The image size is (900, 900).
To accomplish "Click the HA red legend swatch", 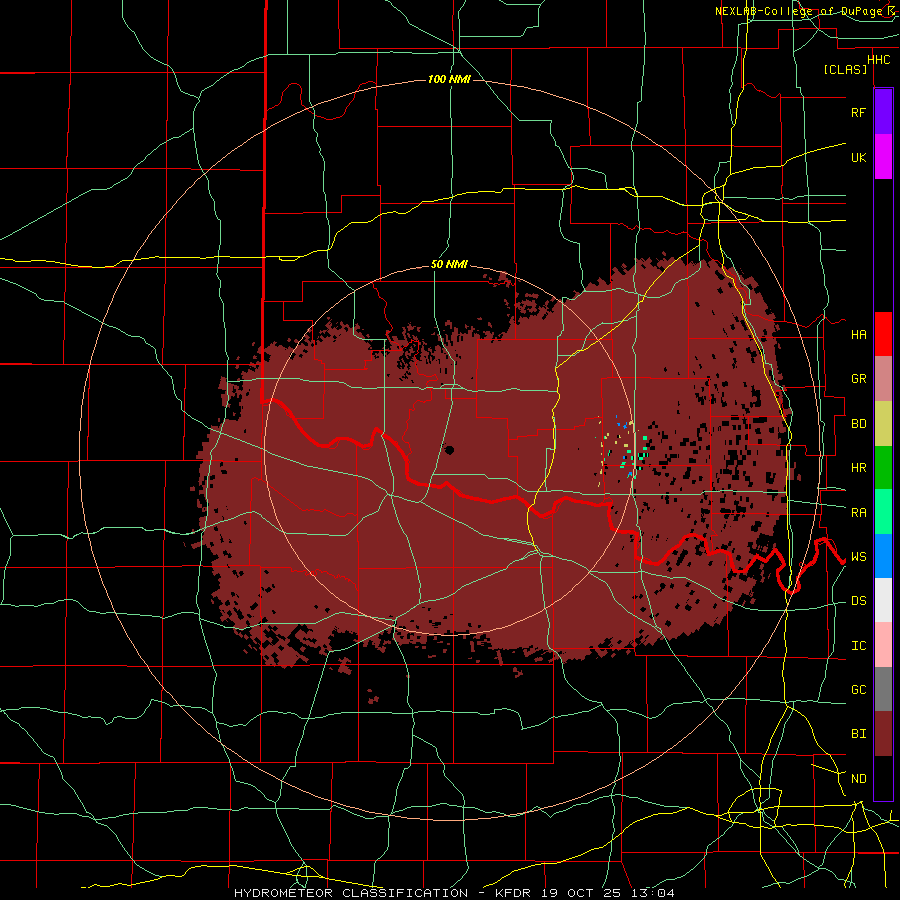I will click(x=883, y=334).
